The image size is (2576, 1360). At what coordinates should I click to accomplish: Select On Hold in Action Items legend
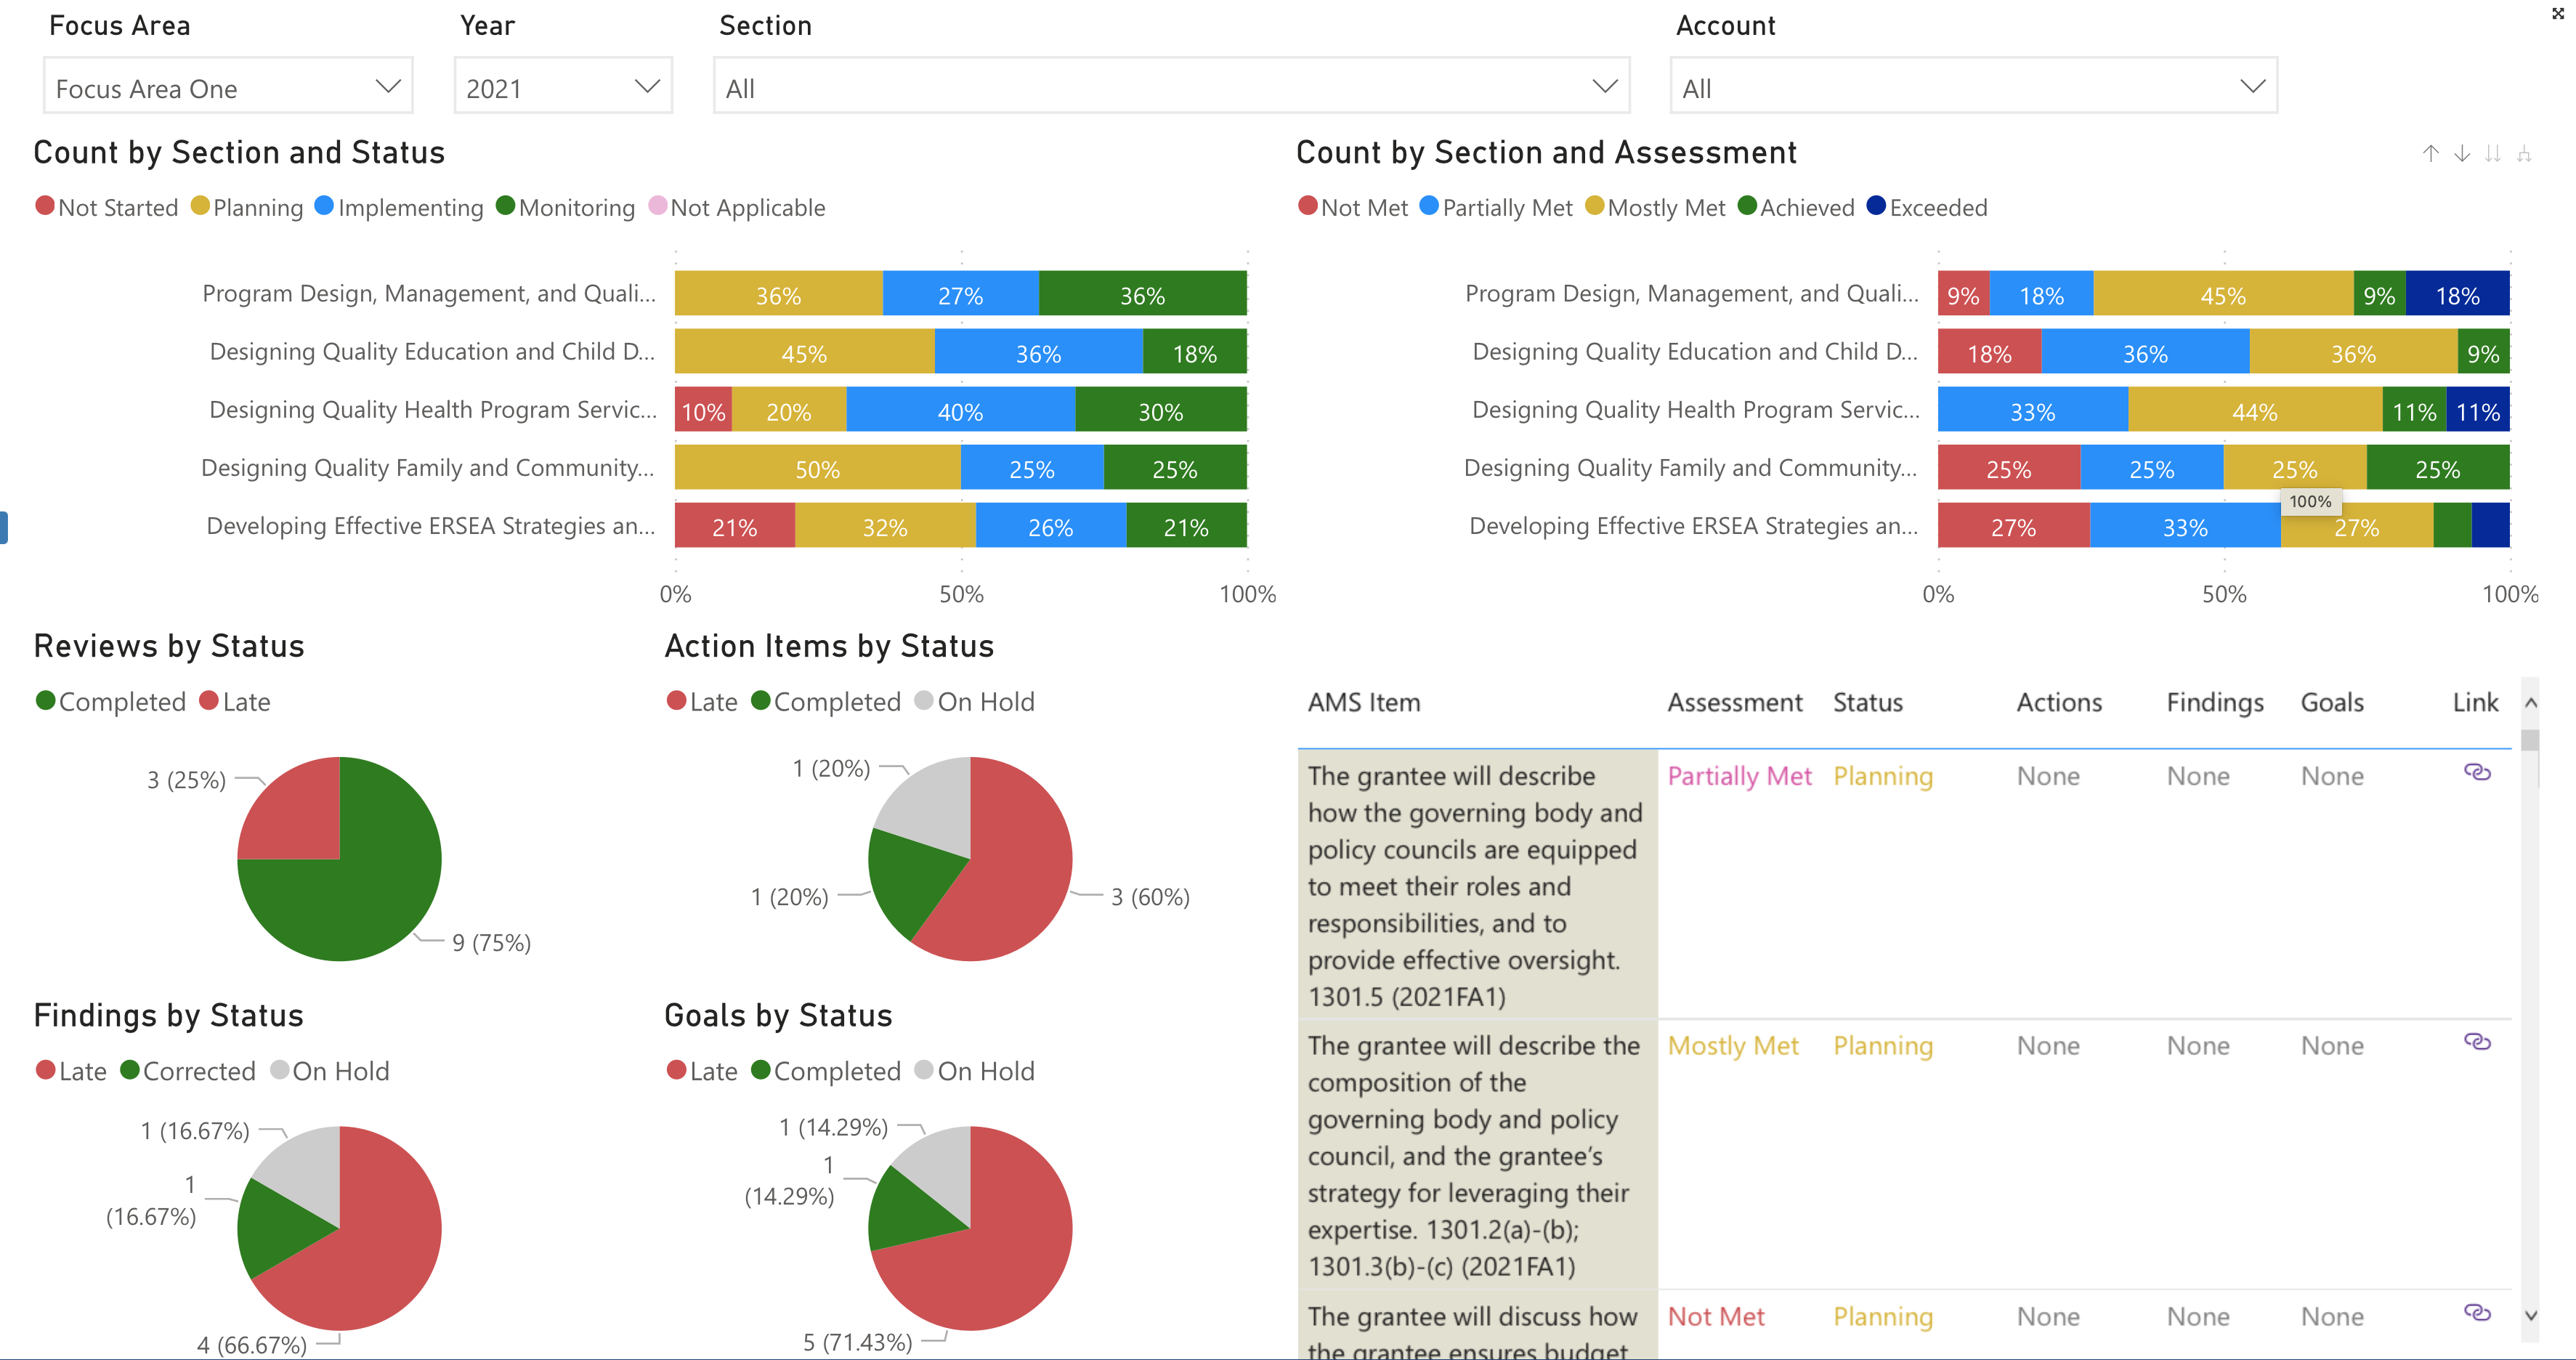(974, 701)
